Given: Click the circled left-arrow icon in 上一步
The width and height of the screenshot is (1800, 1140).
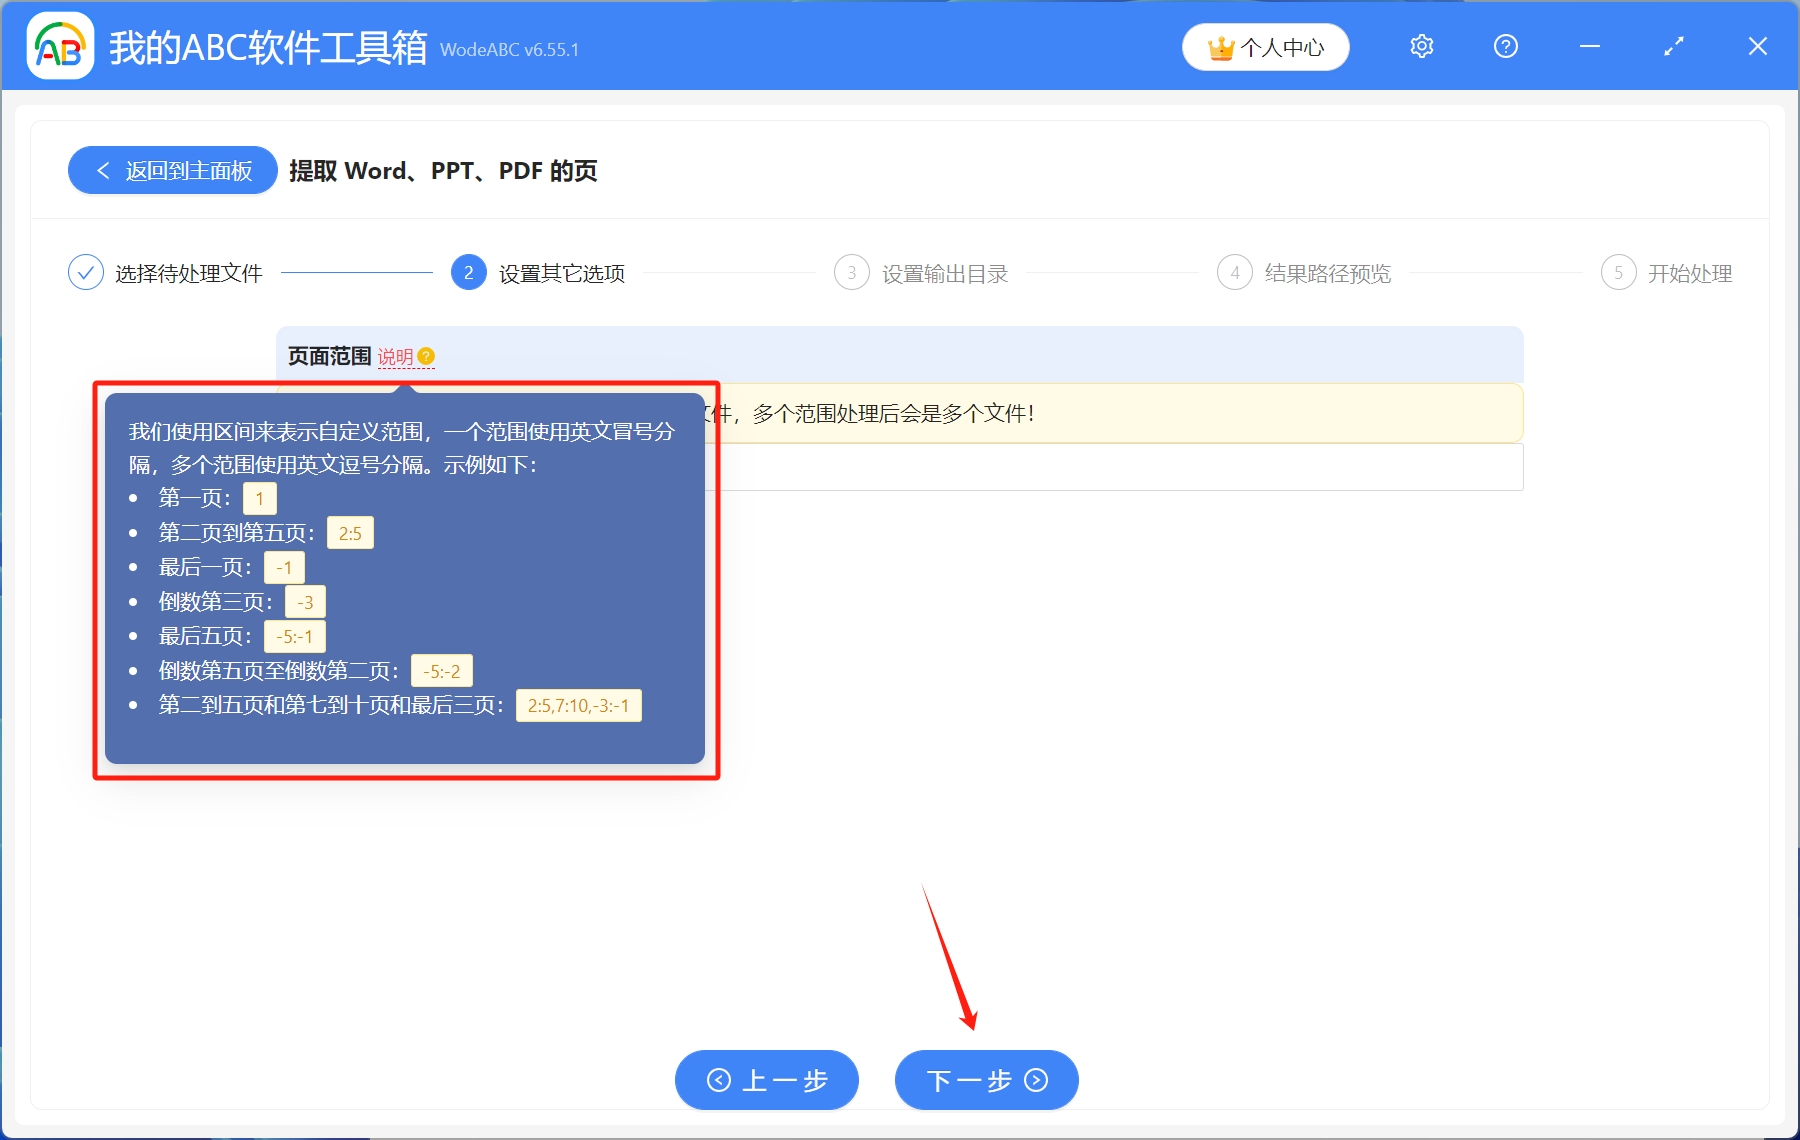Looking at the screenshot, I should click(718, 1080).
